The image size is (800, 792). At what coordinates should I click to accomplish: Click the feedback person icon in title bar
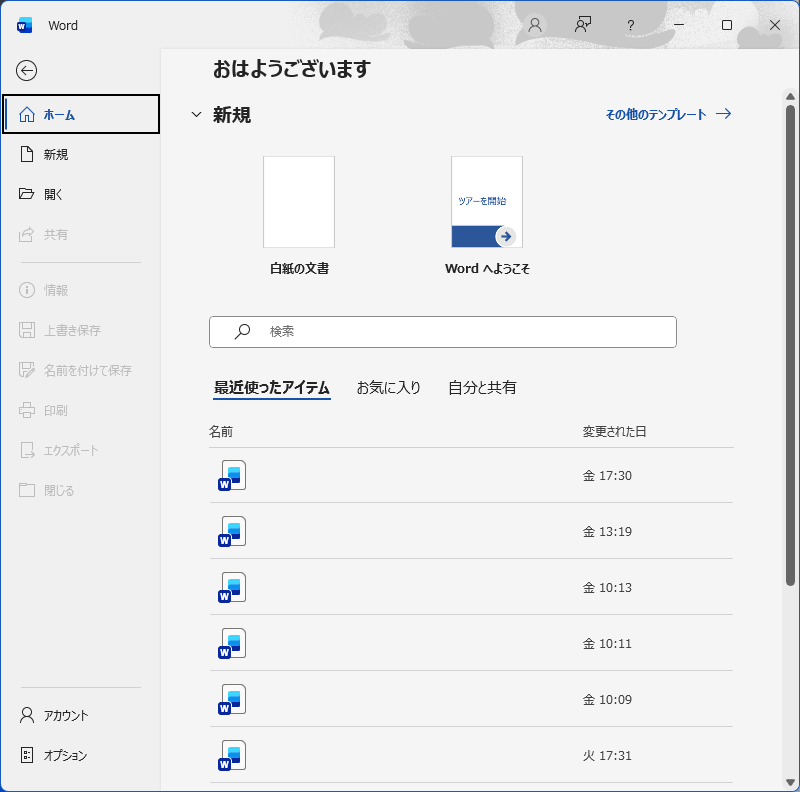coord(583,25)
